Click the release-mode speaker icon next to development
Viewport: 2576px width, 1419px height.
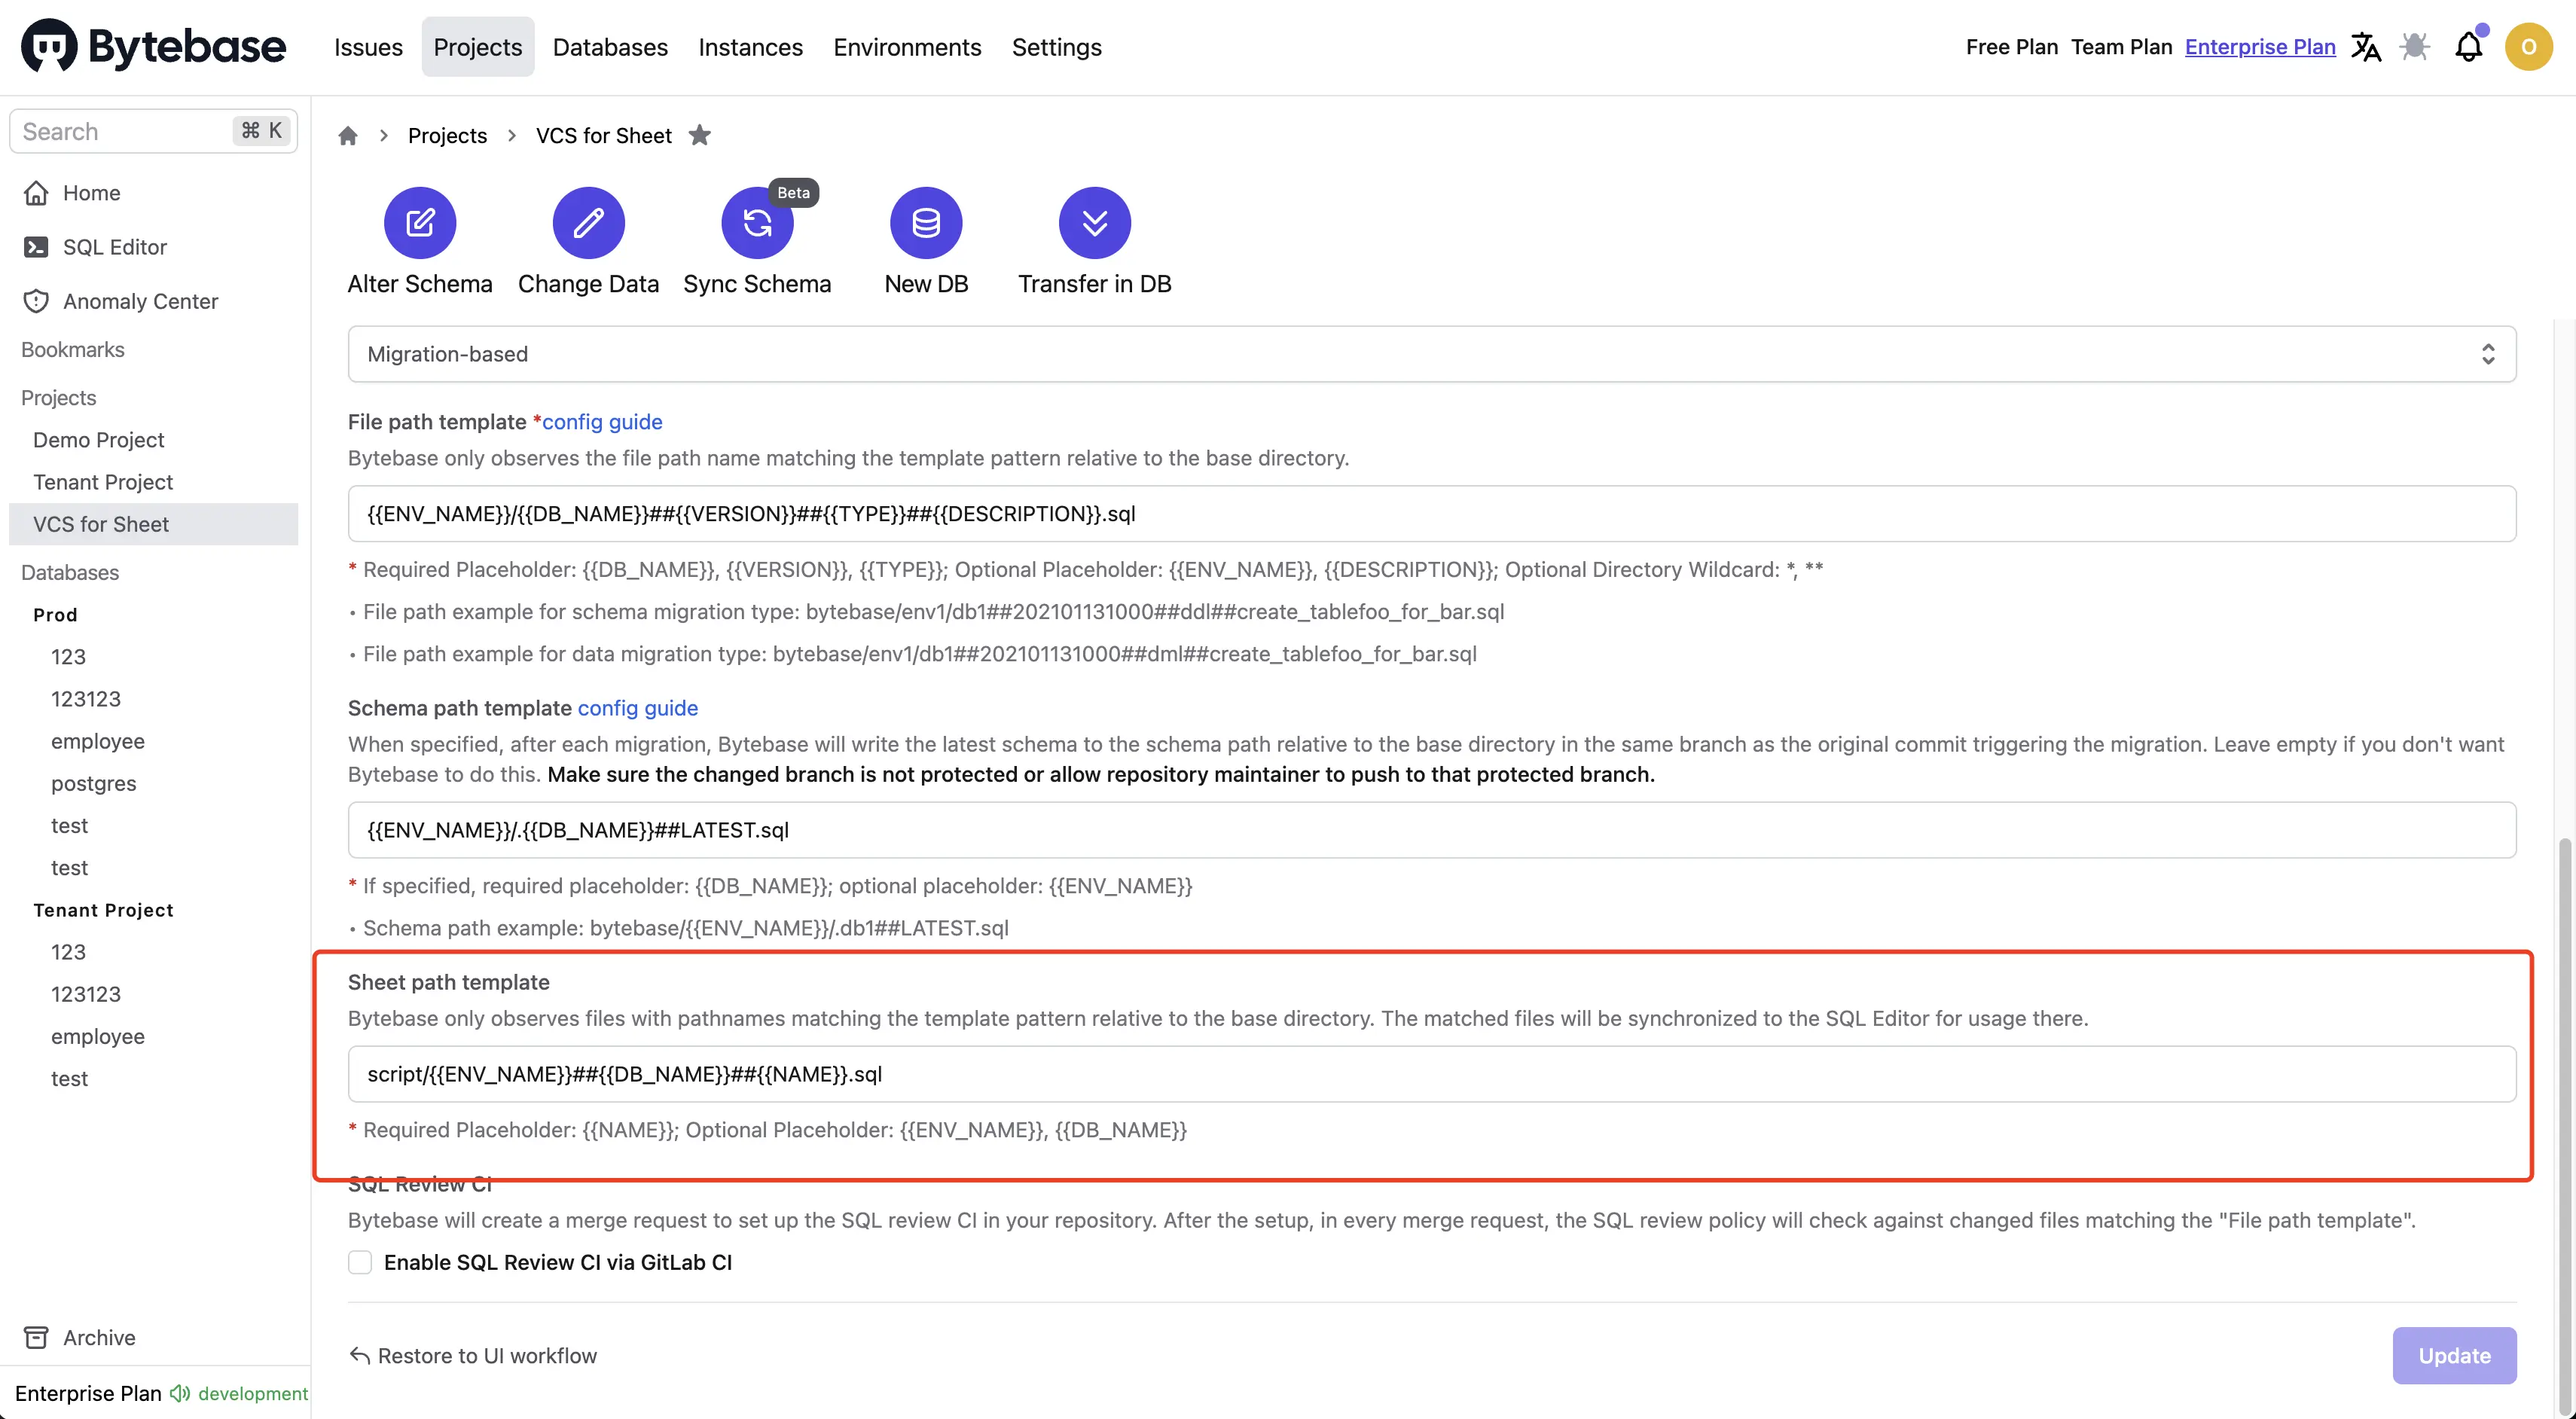tap(180, 1393)
